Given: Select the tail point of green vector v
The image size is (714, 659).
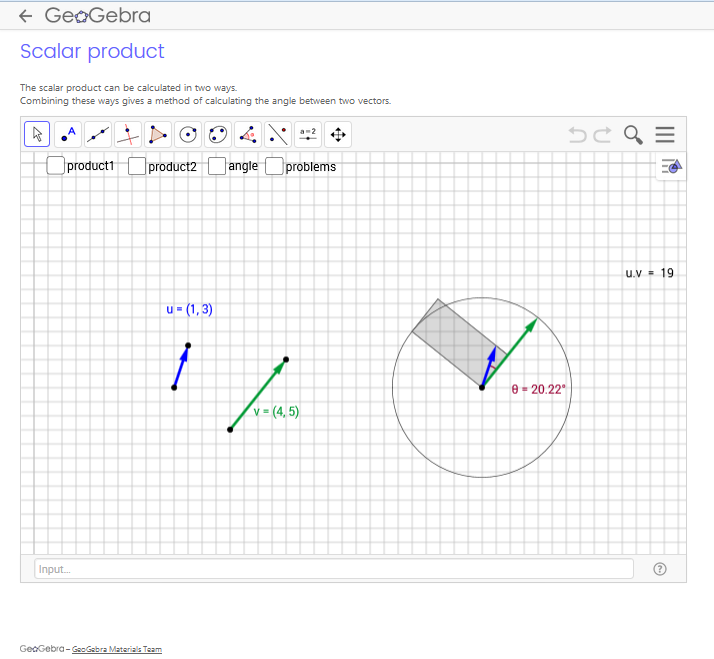Looking at the screenshot, I should 230,429.
